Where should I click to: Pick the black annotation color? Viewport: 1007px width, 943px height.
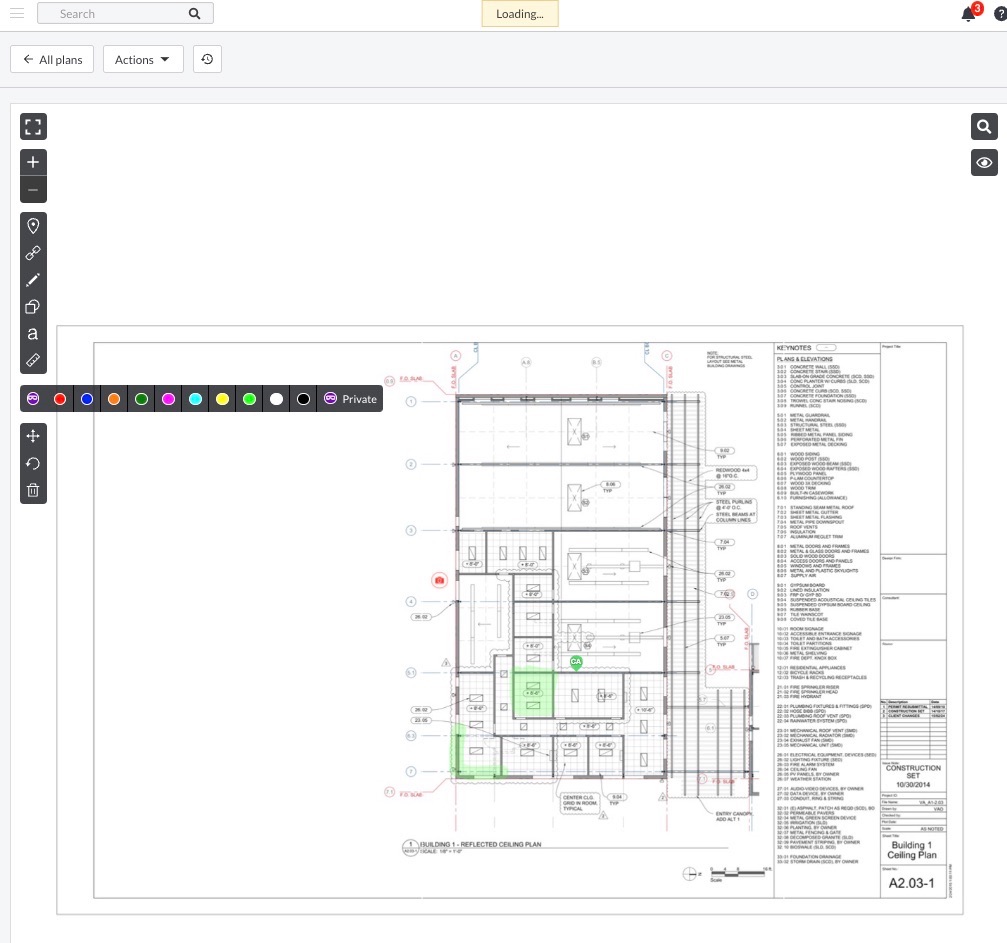303,399
